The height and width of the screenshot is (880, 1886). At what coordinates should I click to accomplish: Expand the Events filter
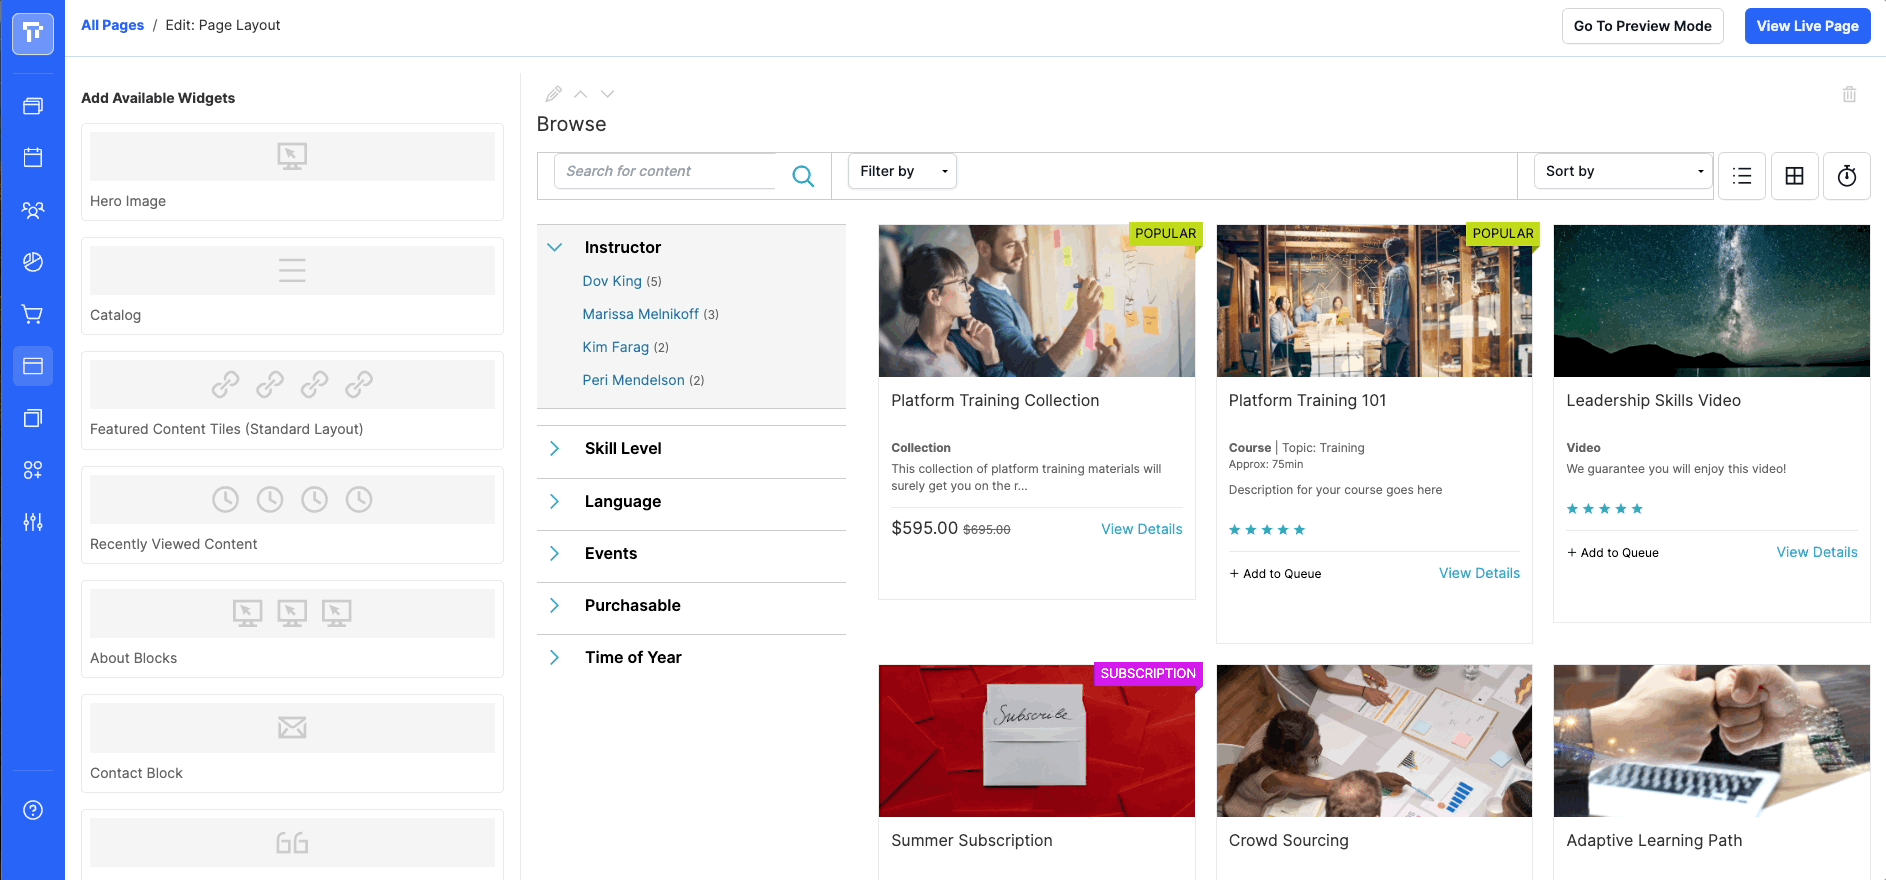point(555,553)
